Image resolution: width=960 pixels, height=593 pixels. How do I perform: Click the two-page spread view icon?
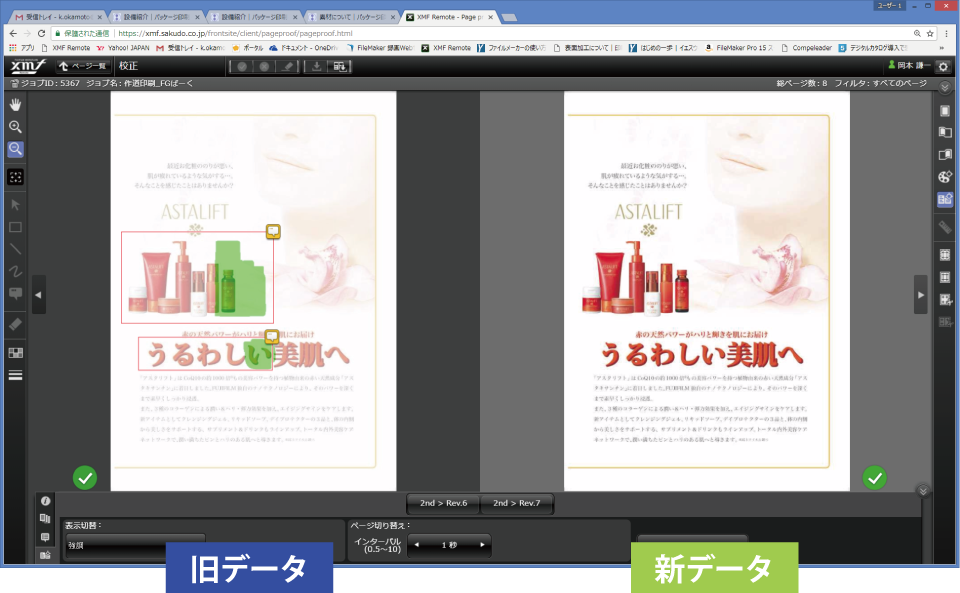(x=945, y=132)
